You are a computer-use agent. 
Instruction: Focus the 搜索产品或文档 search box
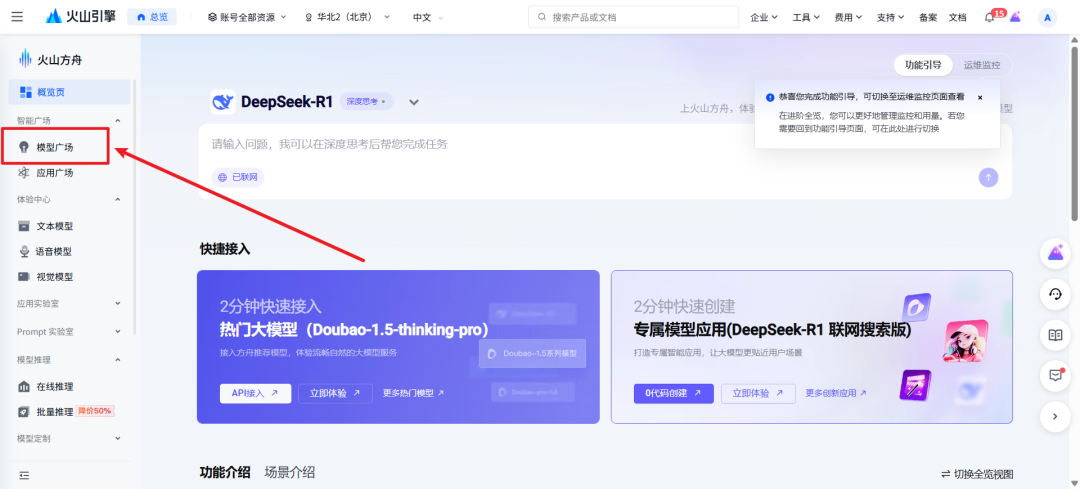(633, 17)
